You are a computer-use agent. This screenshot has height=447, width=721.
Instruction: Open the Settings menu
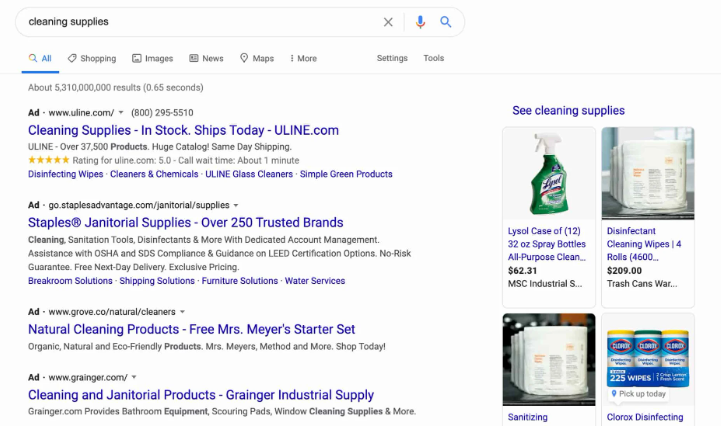392,59
